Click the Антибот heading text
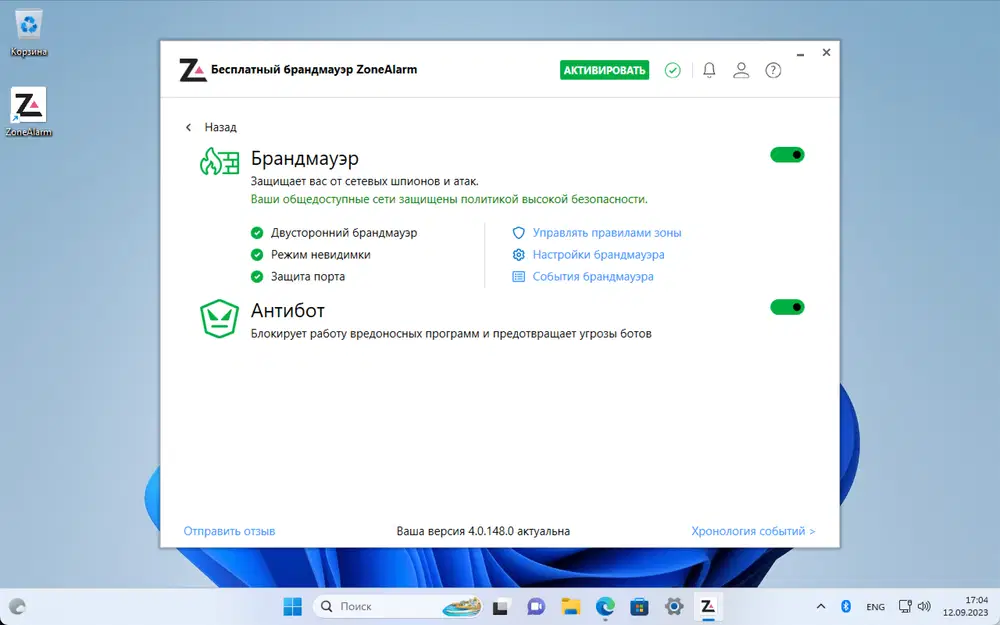Image resolution: width=1000 pixels, height=625 pixels. pyautogui.click(x=288, y=311)
